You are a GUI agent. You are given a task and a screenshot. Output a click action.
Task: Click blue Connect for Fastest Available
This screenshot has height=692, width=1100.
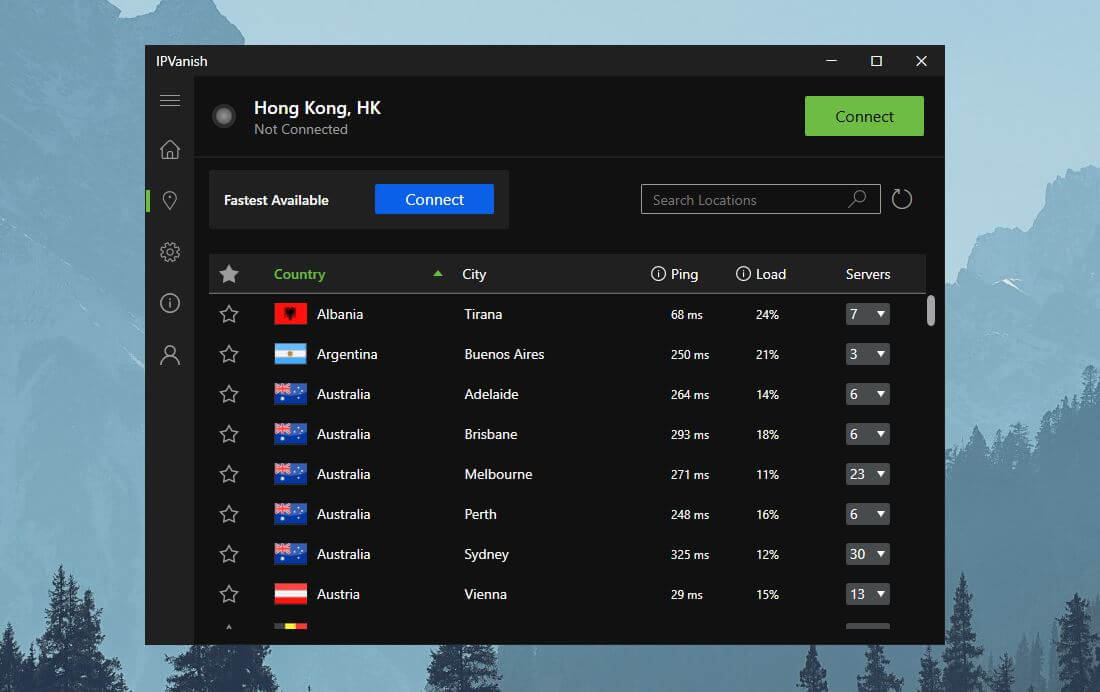coord(434,199)
